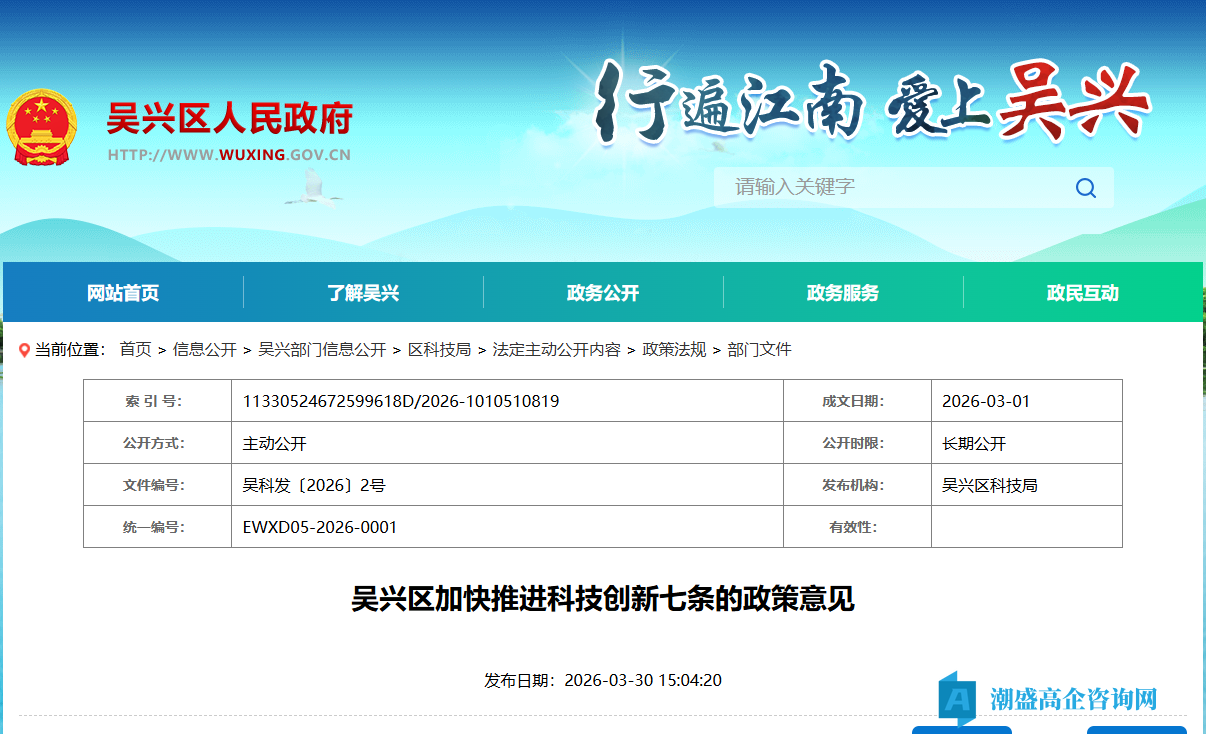Click the 行遍江南 爱上吴兴 banner artwork
Viewport: 1206px width, 734px height.
click(x=870, y=105)
